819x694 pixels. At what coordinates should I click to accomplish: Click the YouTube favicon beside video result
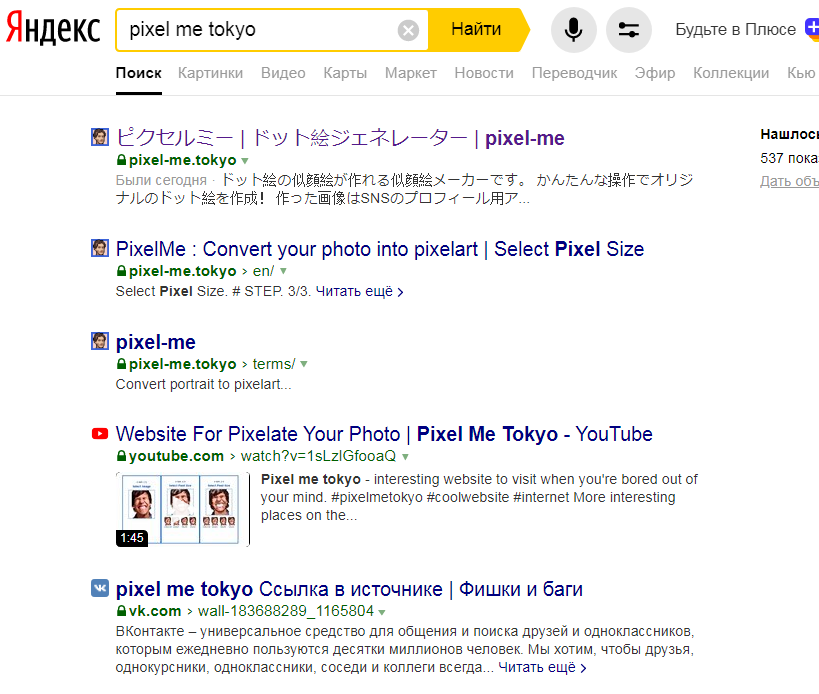(100, 434)
